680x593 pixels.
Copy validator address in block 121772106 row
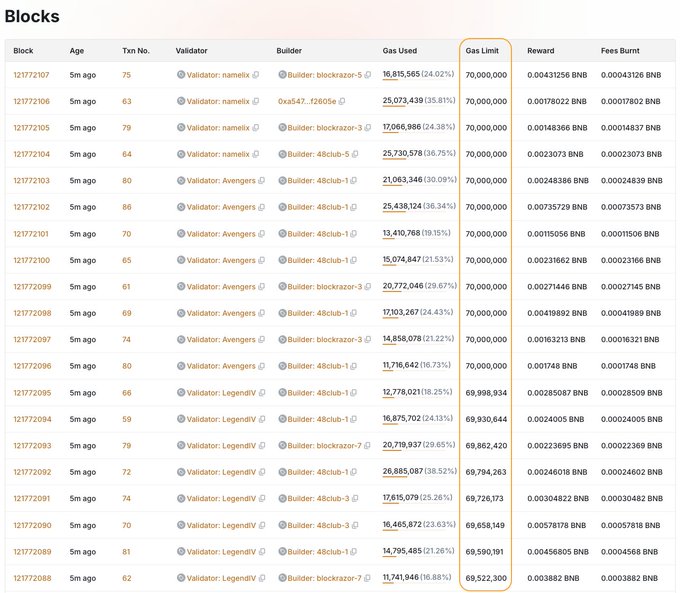coord(255,102)
